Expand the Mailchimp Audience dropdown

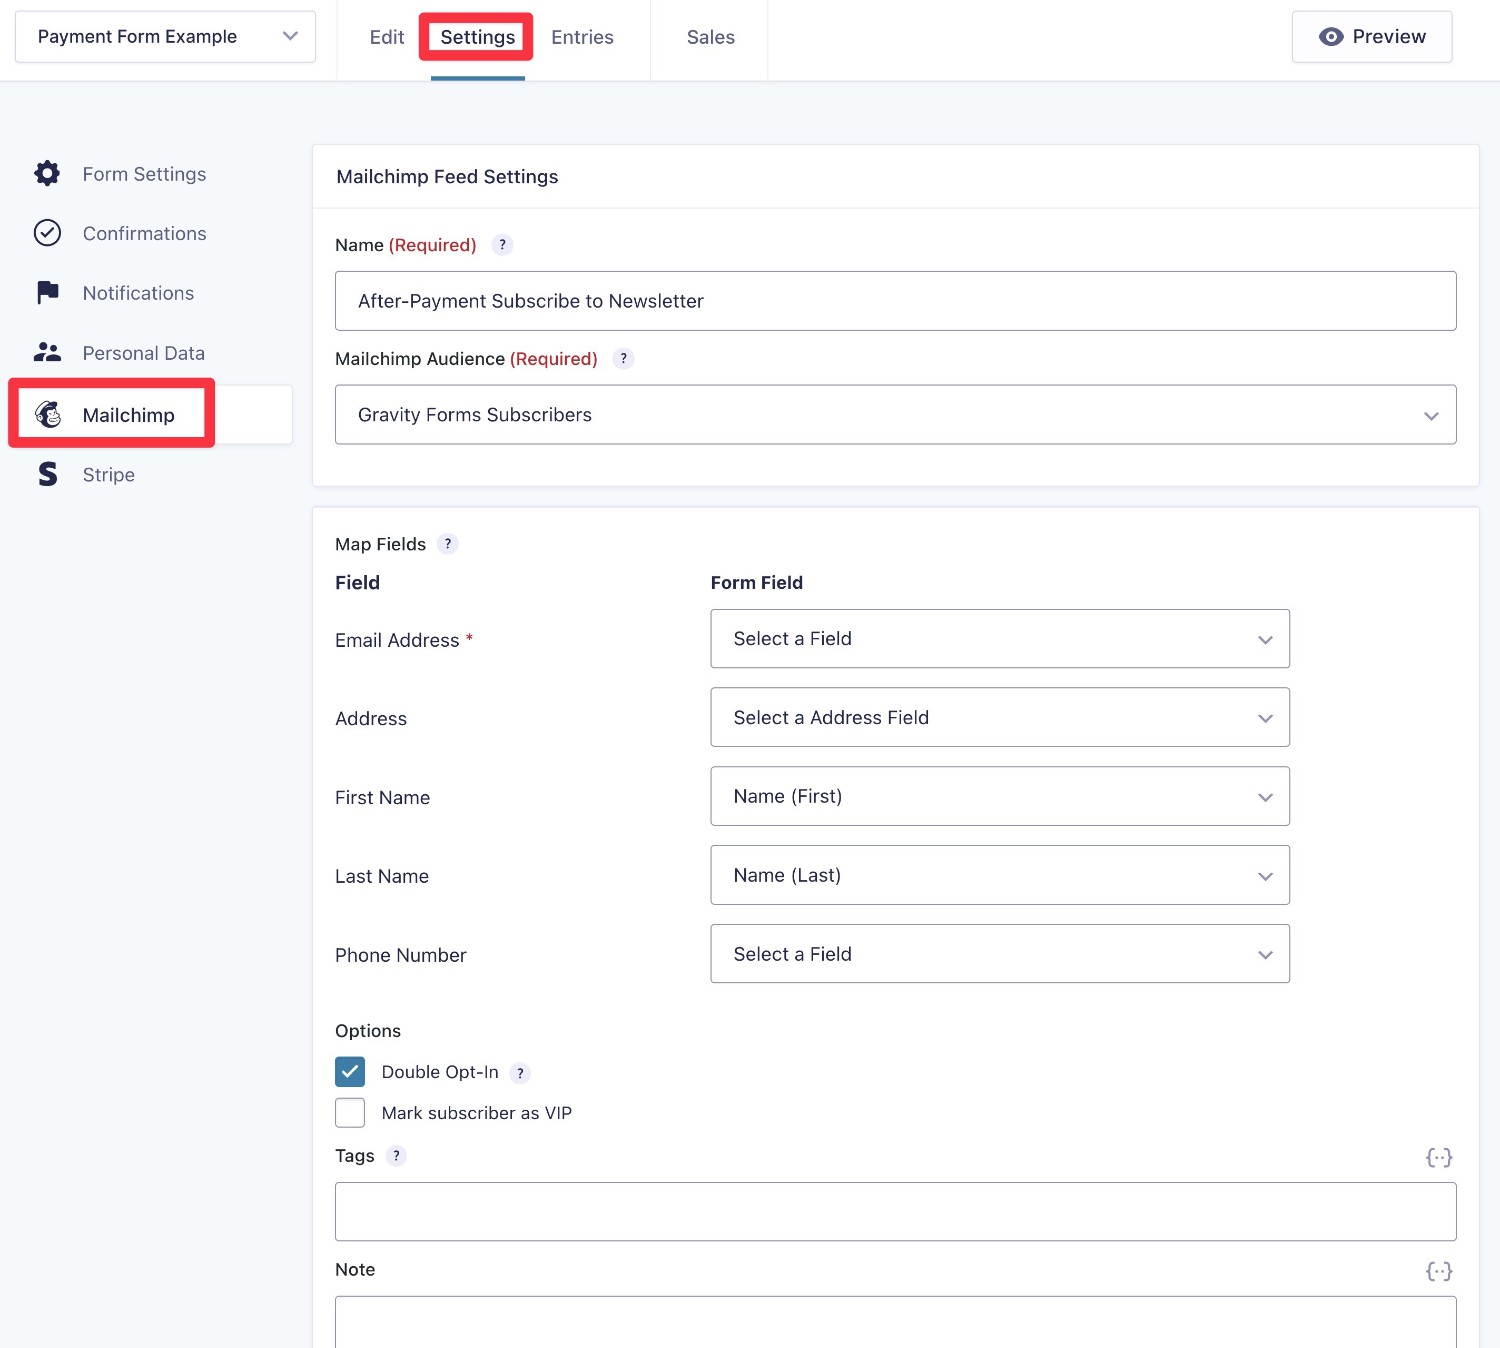point(895,415)
